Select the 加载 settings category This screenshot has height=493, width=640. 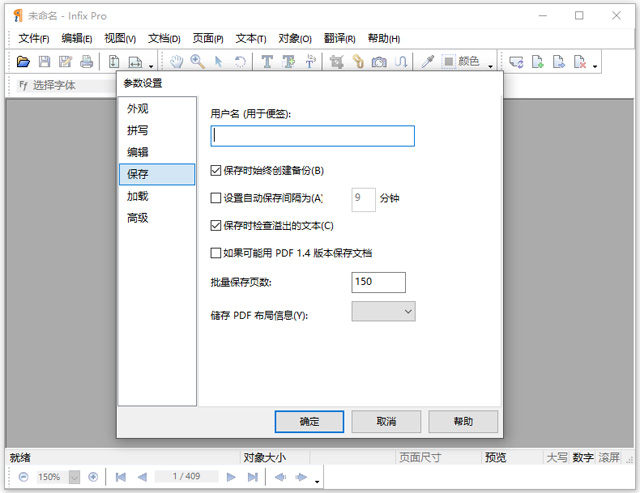157,196
